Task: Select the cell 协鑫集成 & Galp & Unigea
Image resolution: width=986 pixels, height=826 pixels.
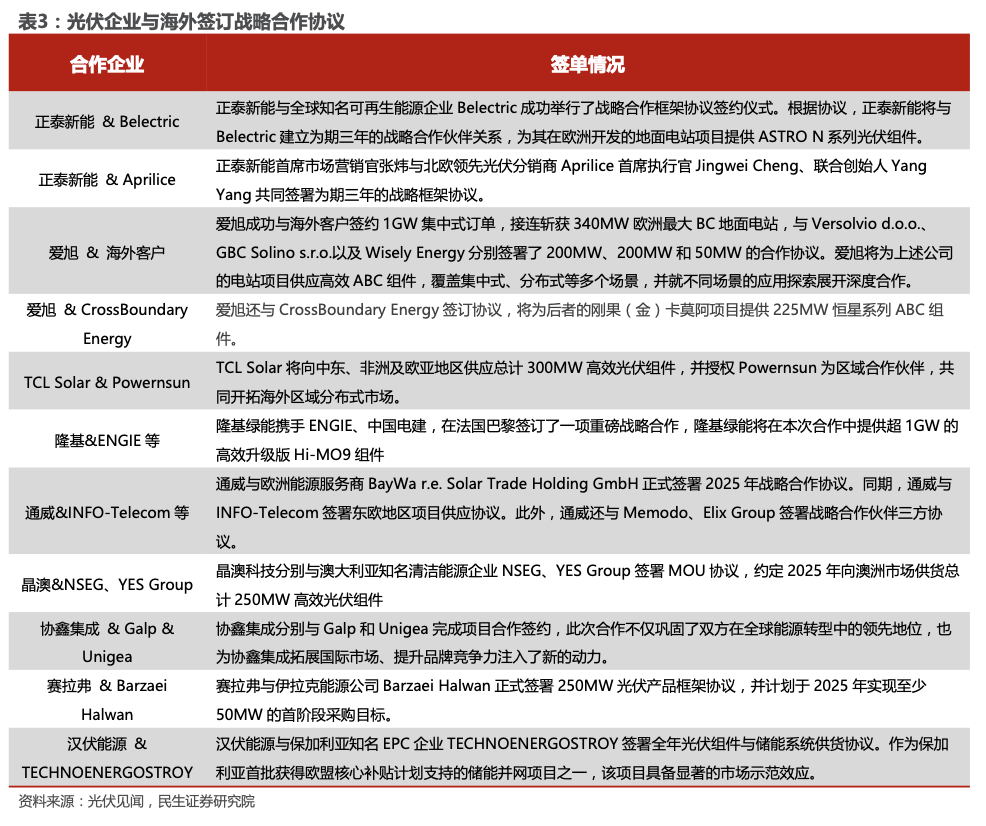Action: click(107, 642)
